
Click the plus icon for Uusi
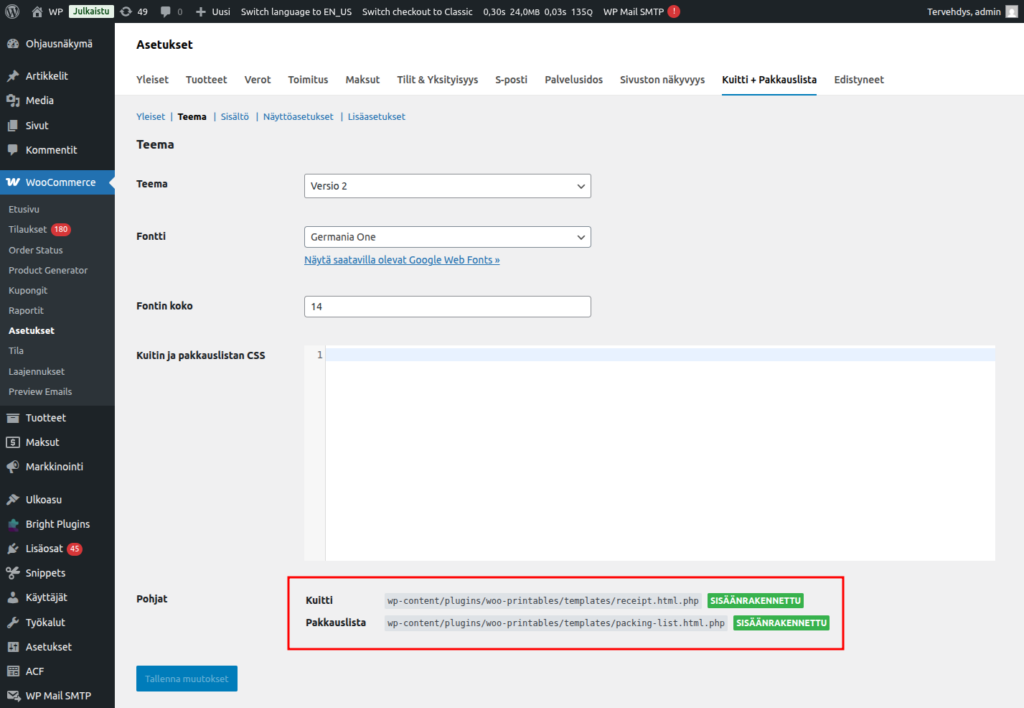200,12
